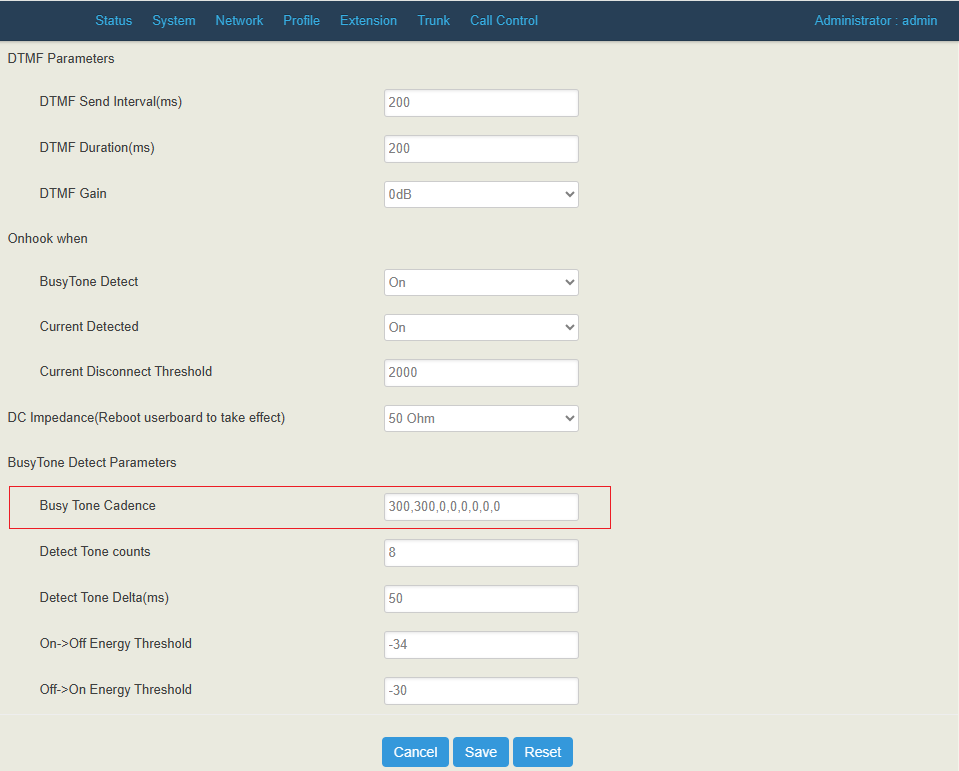
Task: Switch to the Status menu
Action: (113, 20)
